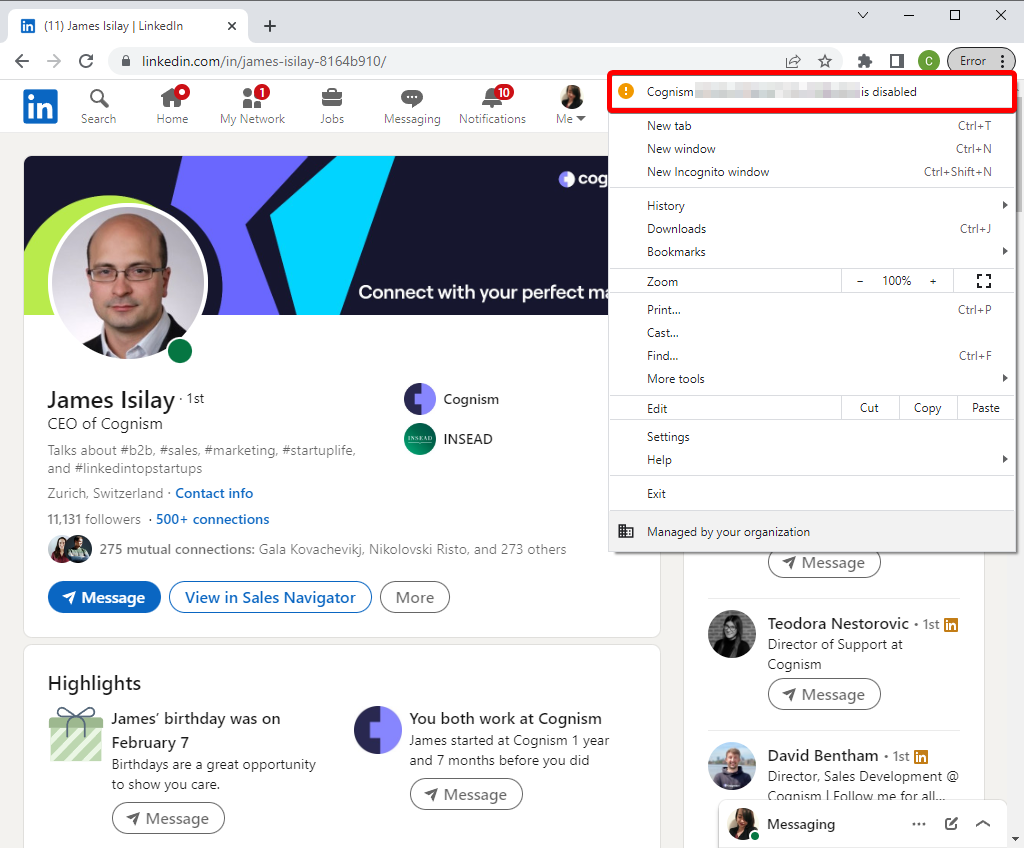The image size is (1024, 848).
Task: Decrease zoom with the minus button
Action: point(860,281)
